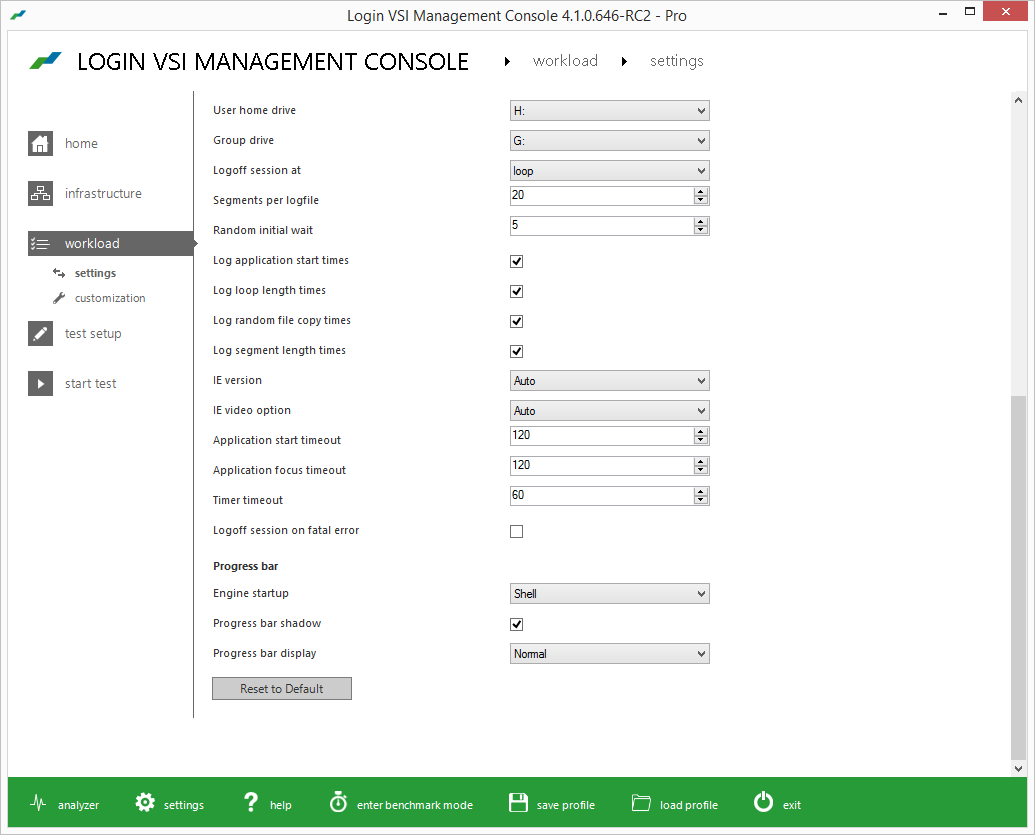Click the benchmark mode stopwatch icon
1035x835 pixels.
click(338, 802)
